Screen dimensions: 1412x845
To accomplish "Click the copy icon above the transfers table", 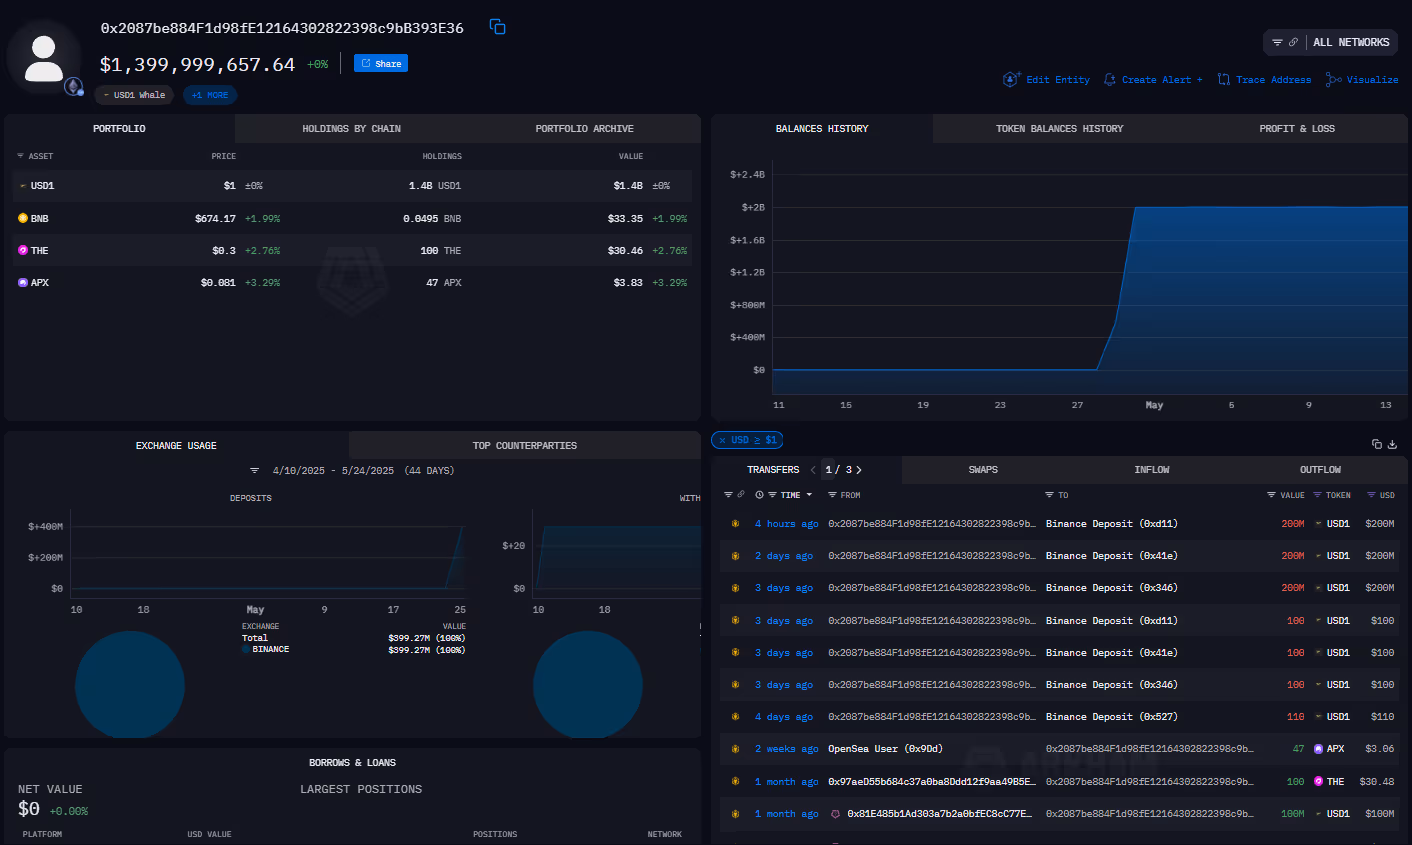I will 1376,444.
